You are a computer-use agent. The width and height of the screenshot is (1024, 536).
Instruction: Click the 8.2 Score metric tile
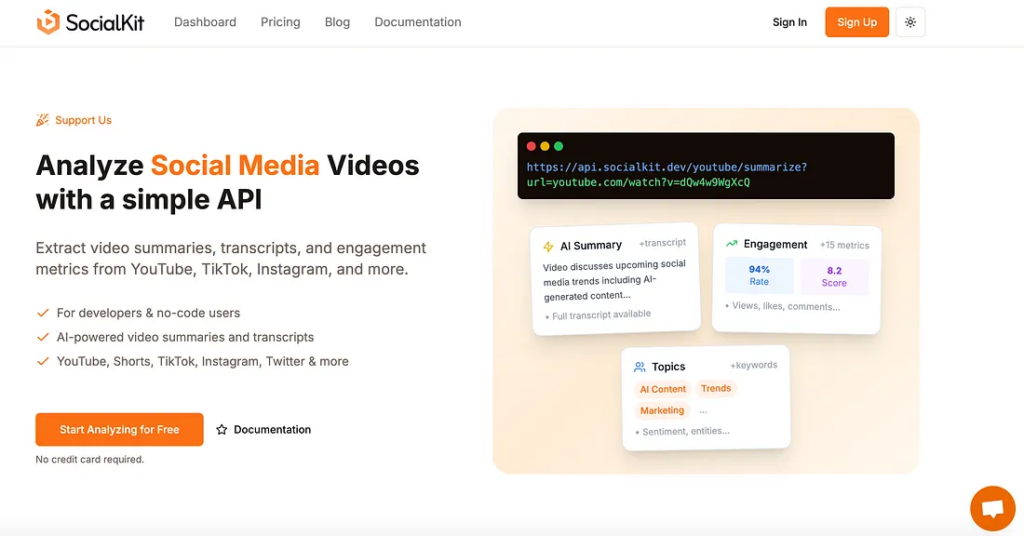point(834,277)
